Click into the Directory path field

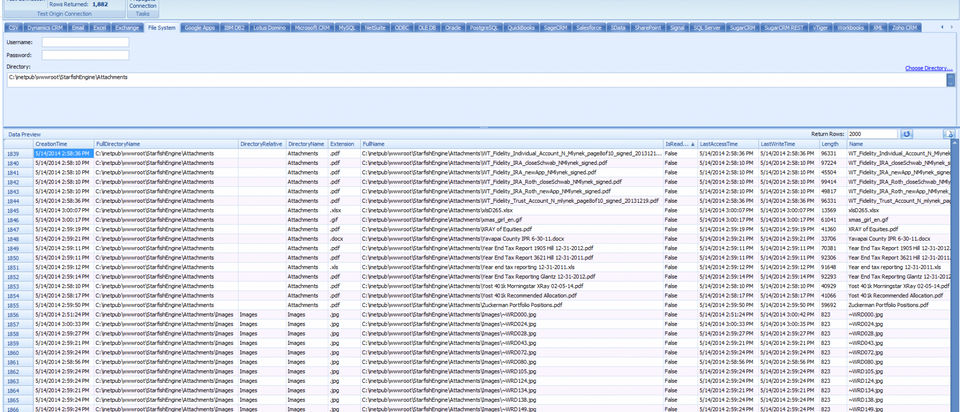476,80
